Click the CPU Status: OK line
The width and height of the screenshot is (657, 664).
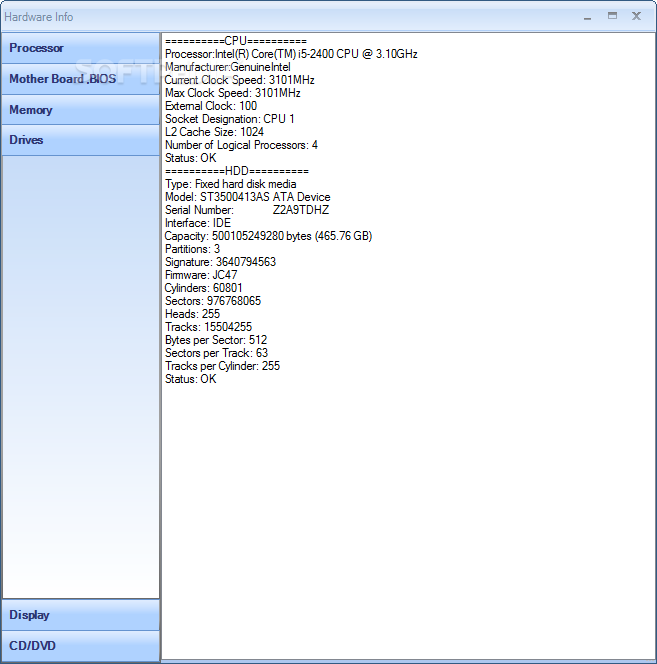[x=191, y=158]
